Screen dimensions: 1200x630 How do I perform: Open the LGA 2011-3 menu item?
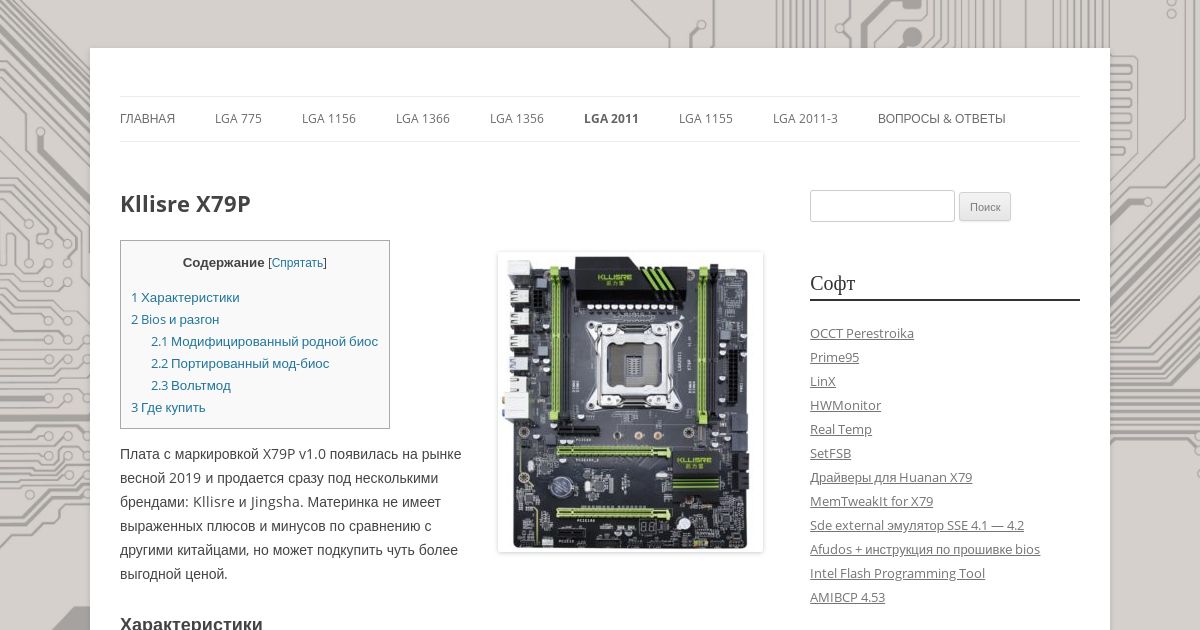pos(805,118)
